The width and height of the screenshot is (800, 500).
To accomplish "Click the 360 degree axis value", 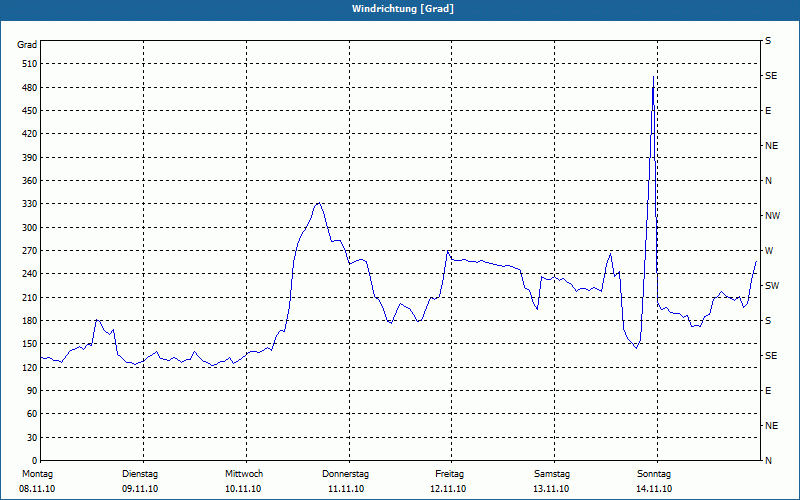I will (30, 181).
